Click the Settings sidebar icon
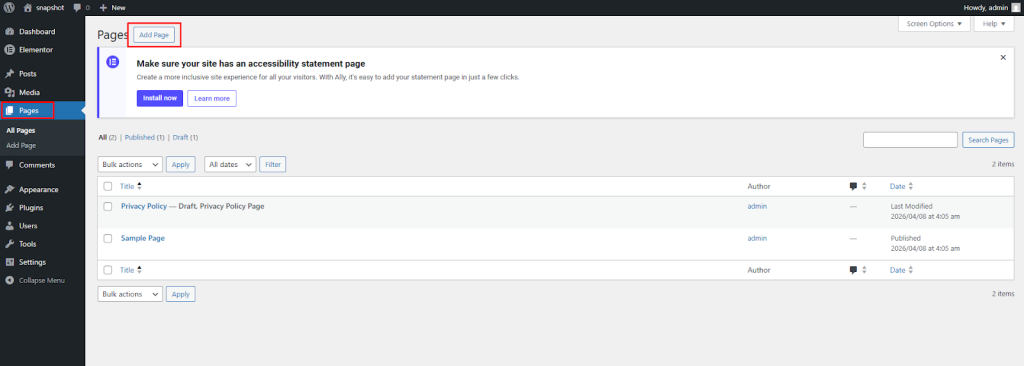Viewport: 1024px width, 366px height. pos(10,262)
